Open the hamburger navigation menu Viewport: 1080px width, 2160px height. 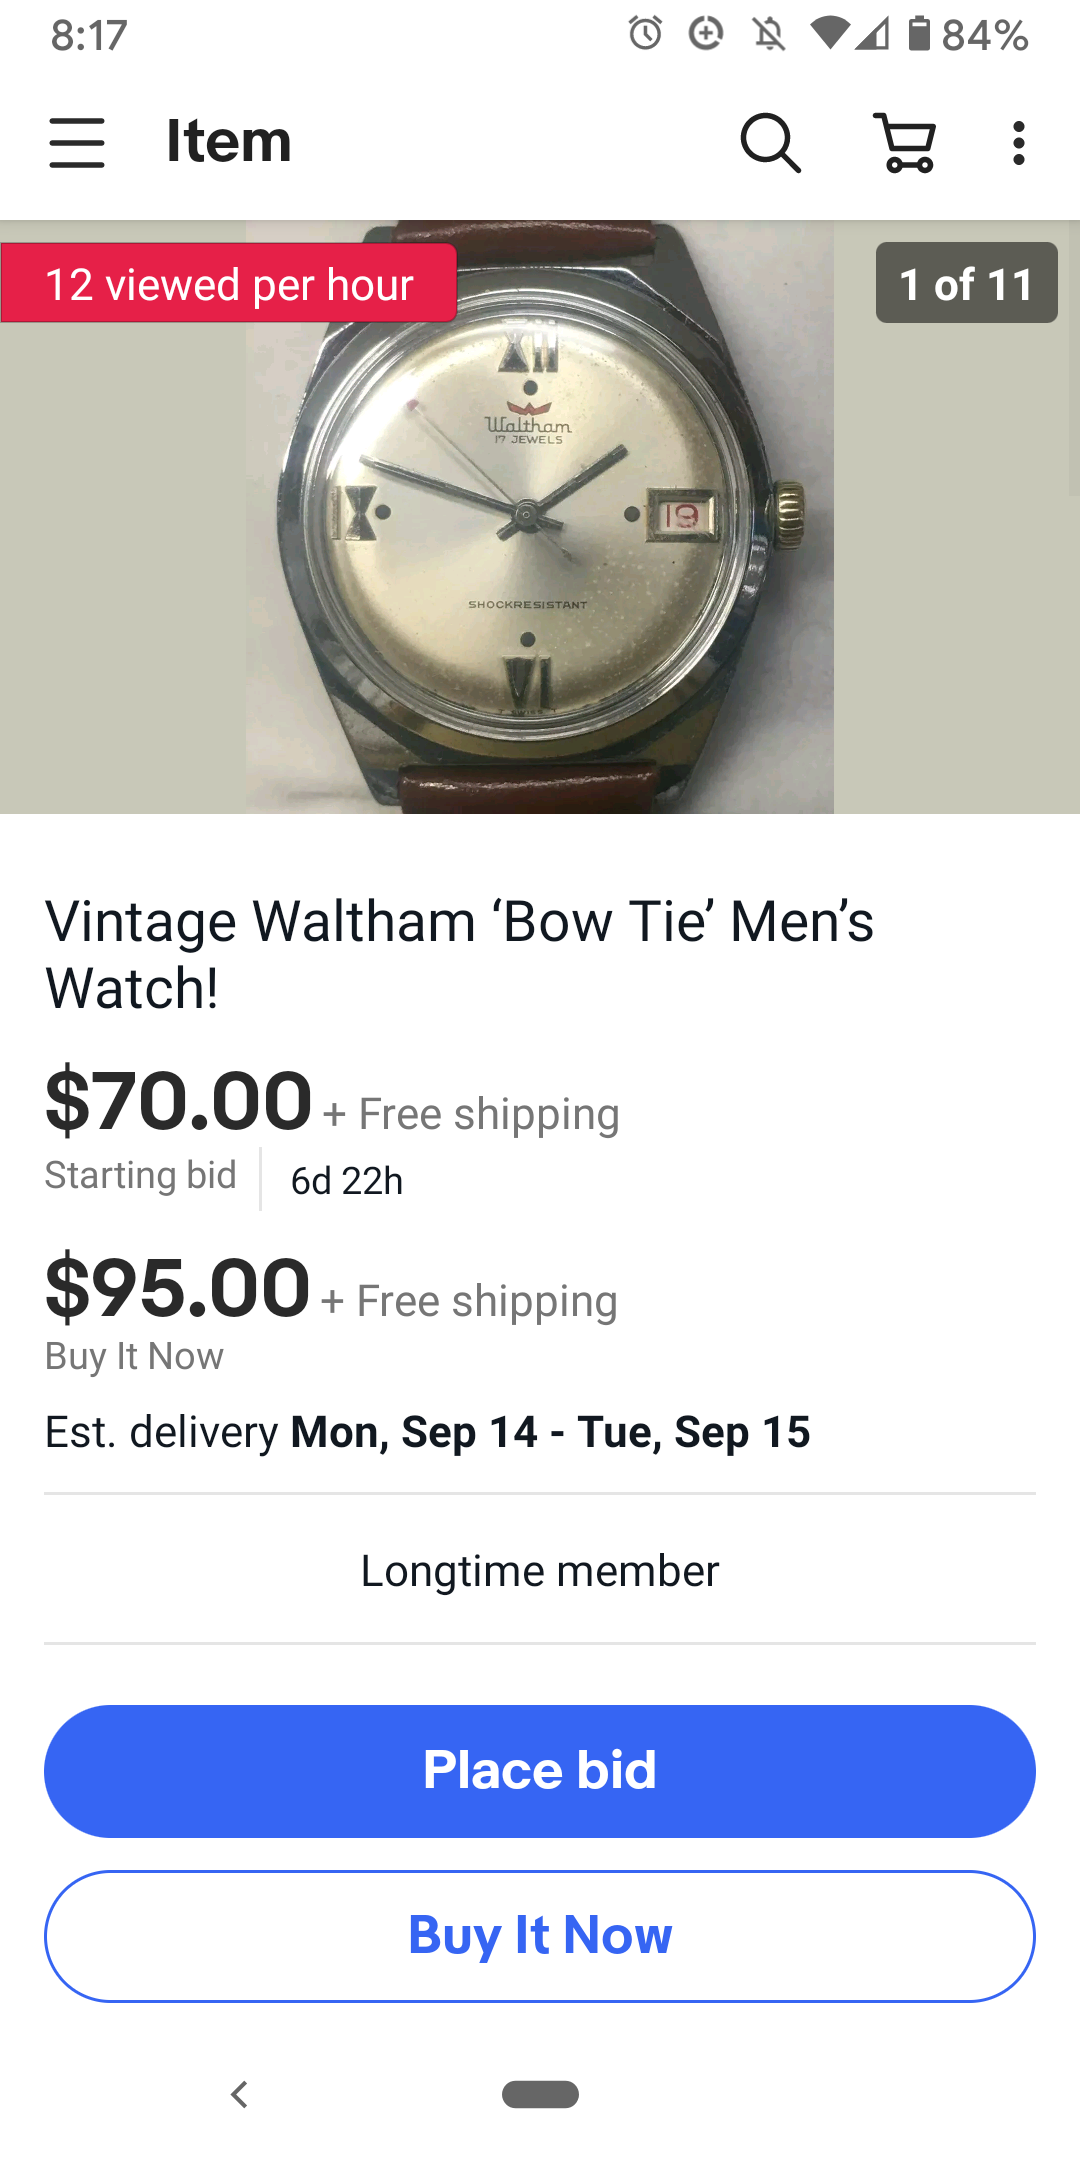[77, 142]
